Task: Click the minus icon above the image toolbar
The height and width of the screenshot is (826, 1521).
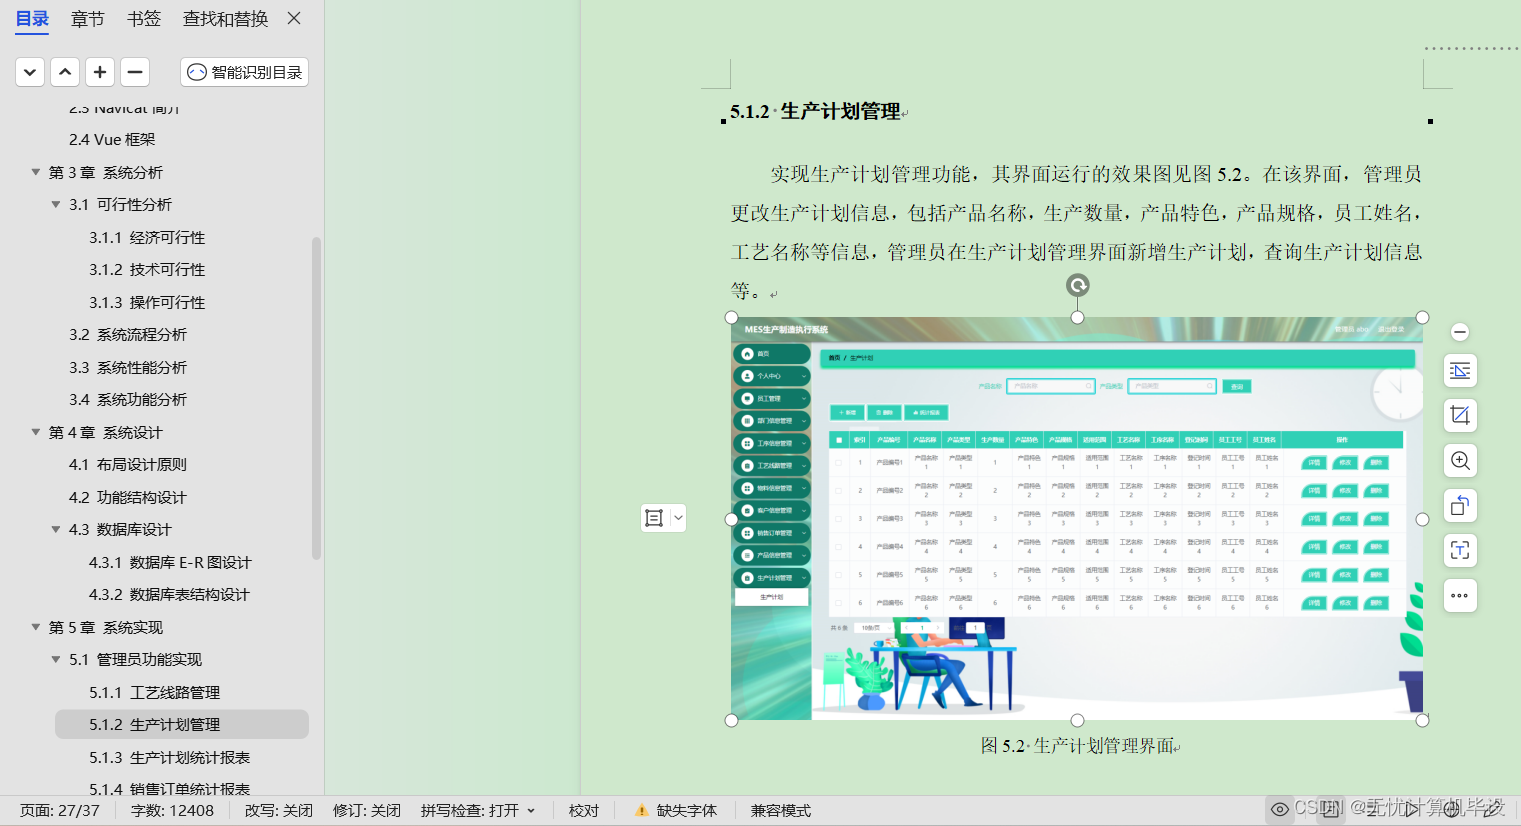Action: (1459, 331)
